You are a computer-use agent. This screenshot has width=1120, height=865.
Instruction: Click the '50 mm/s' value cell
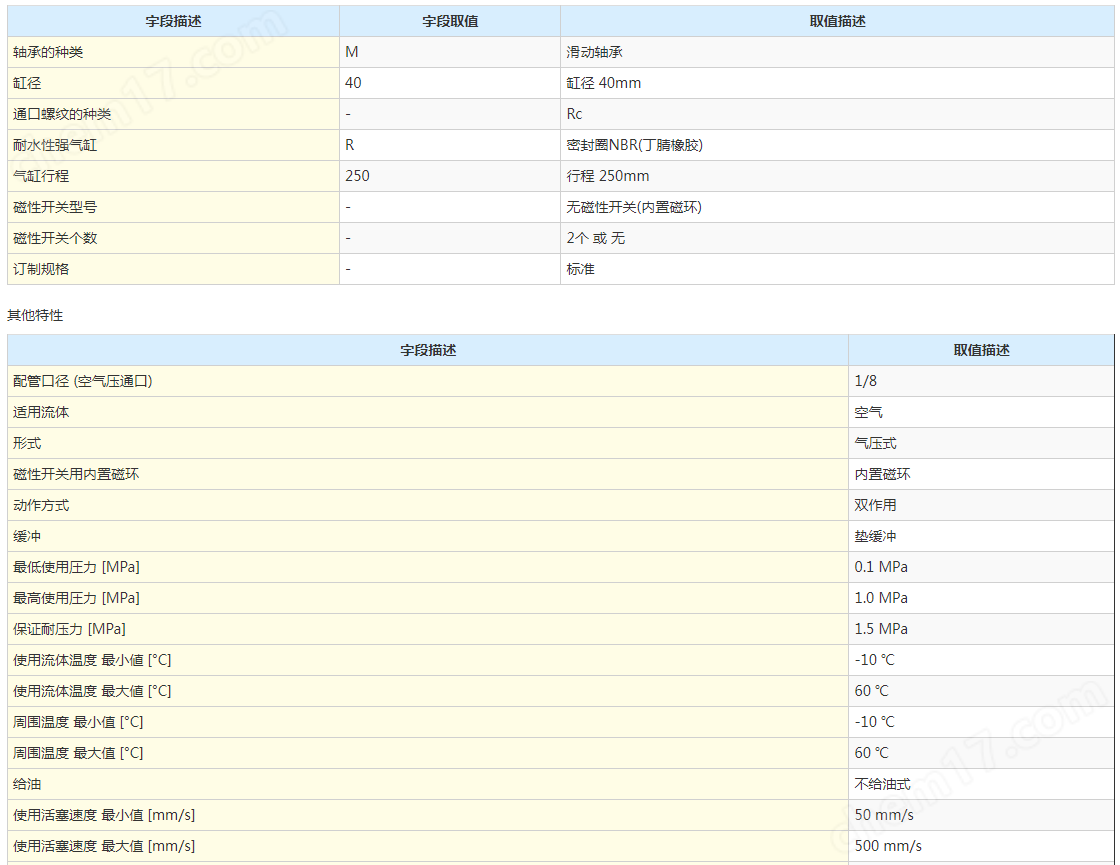[981, 815]
